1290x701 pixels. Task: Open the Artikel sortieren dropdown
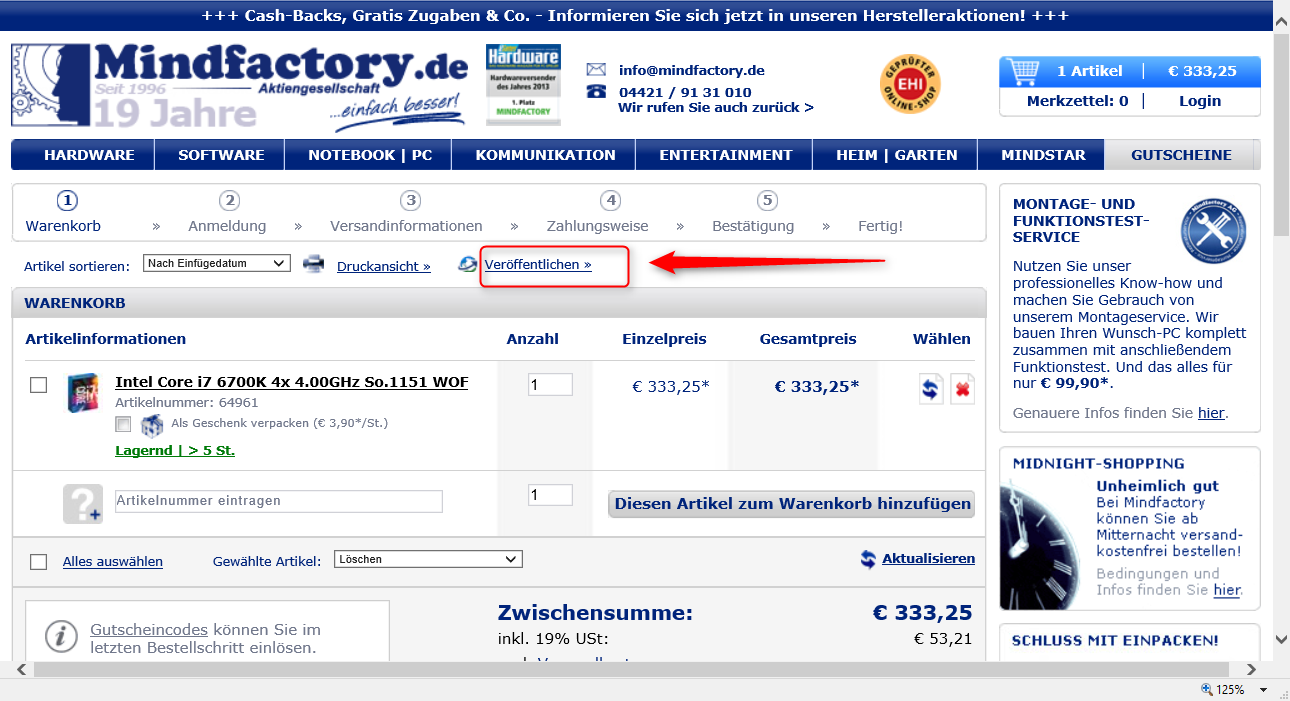(216, 263)
